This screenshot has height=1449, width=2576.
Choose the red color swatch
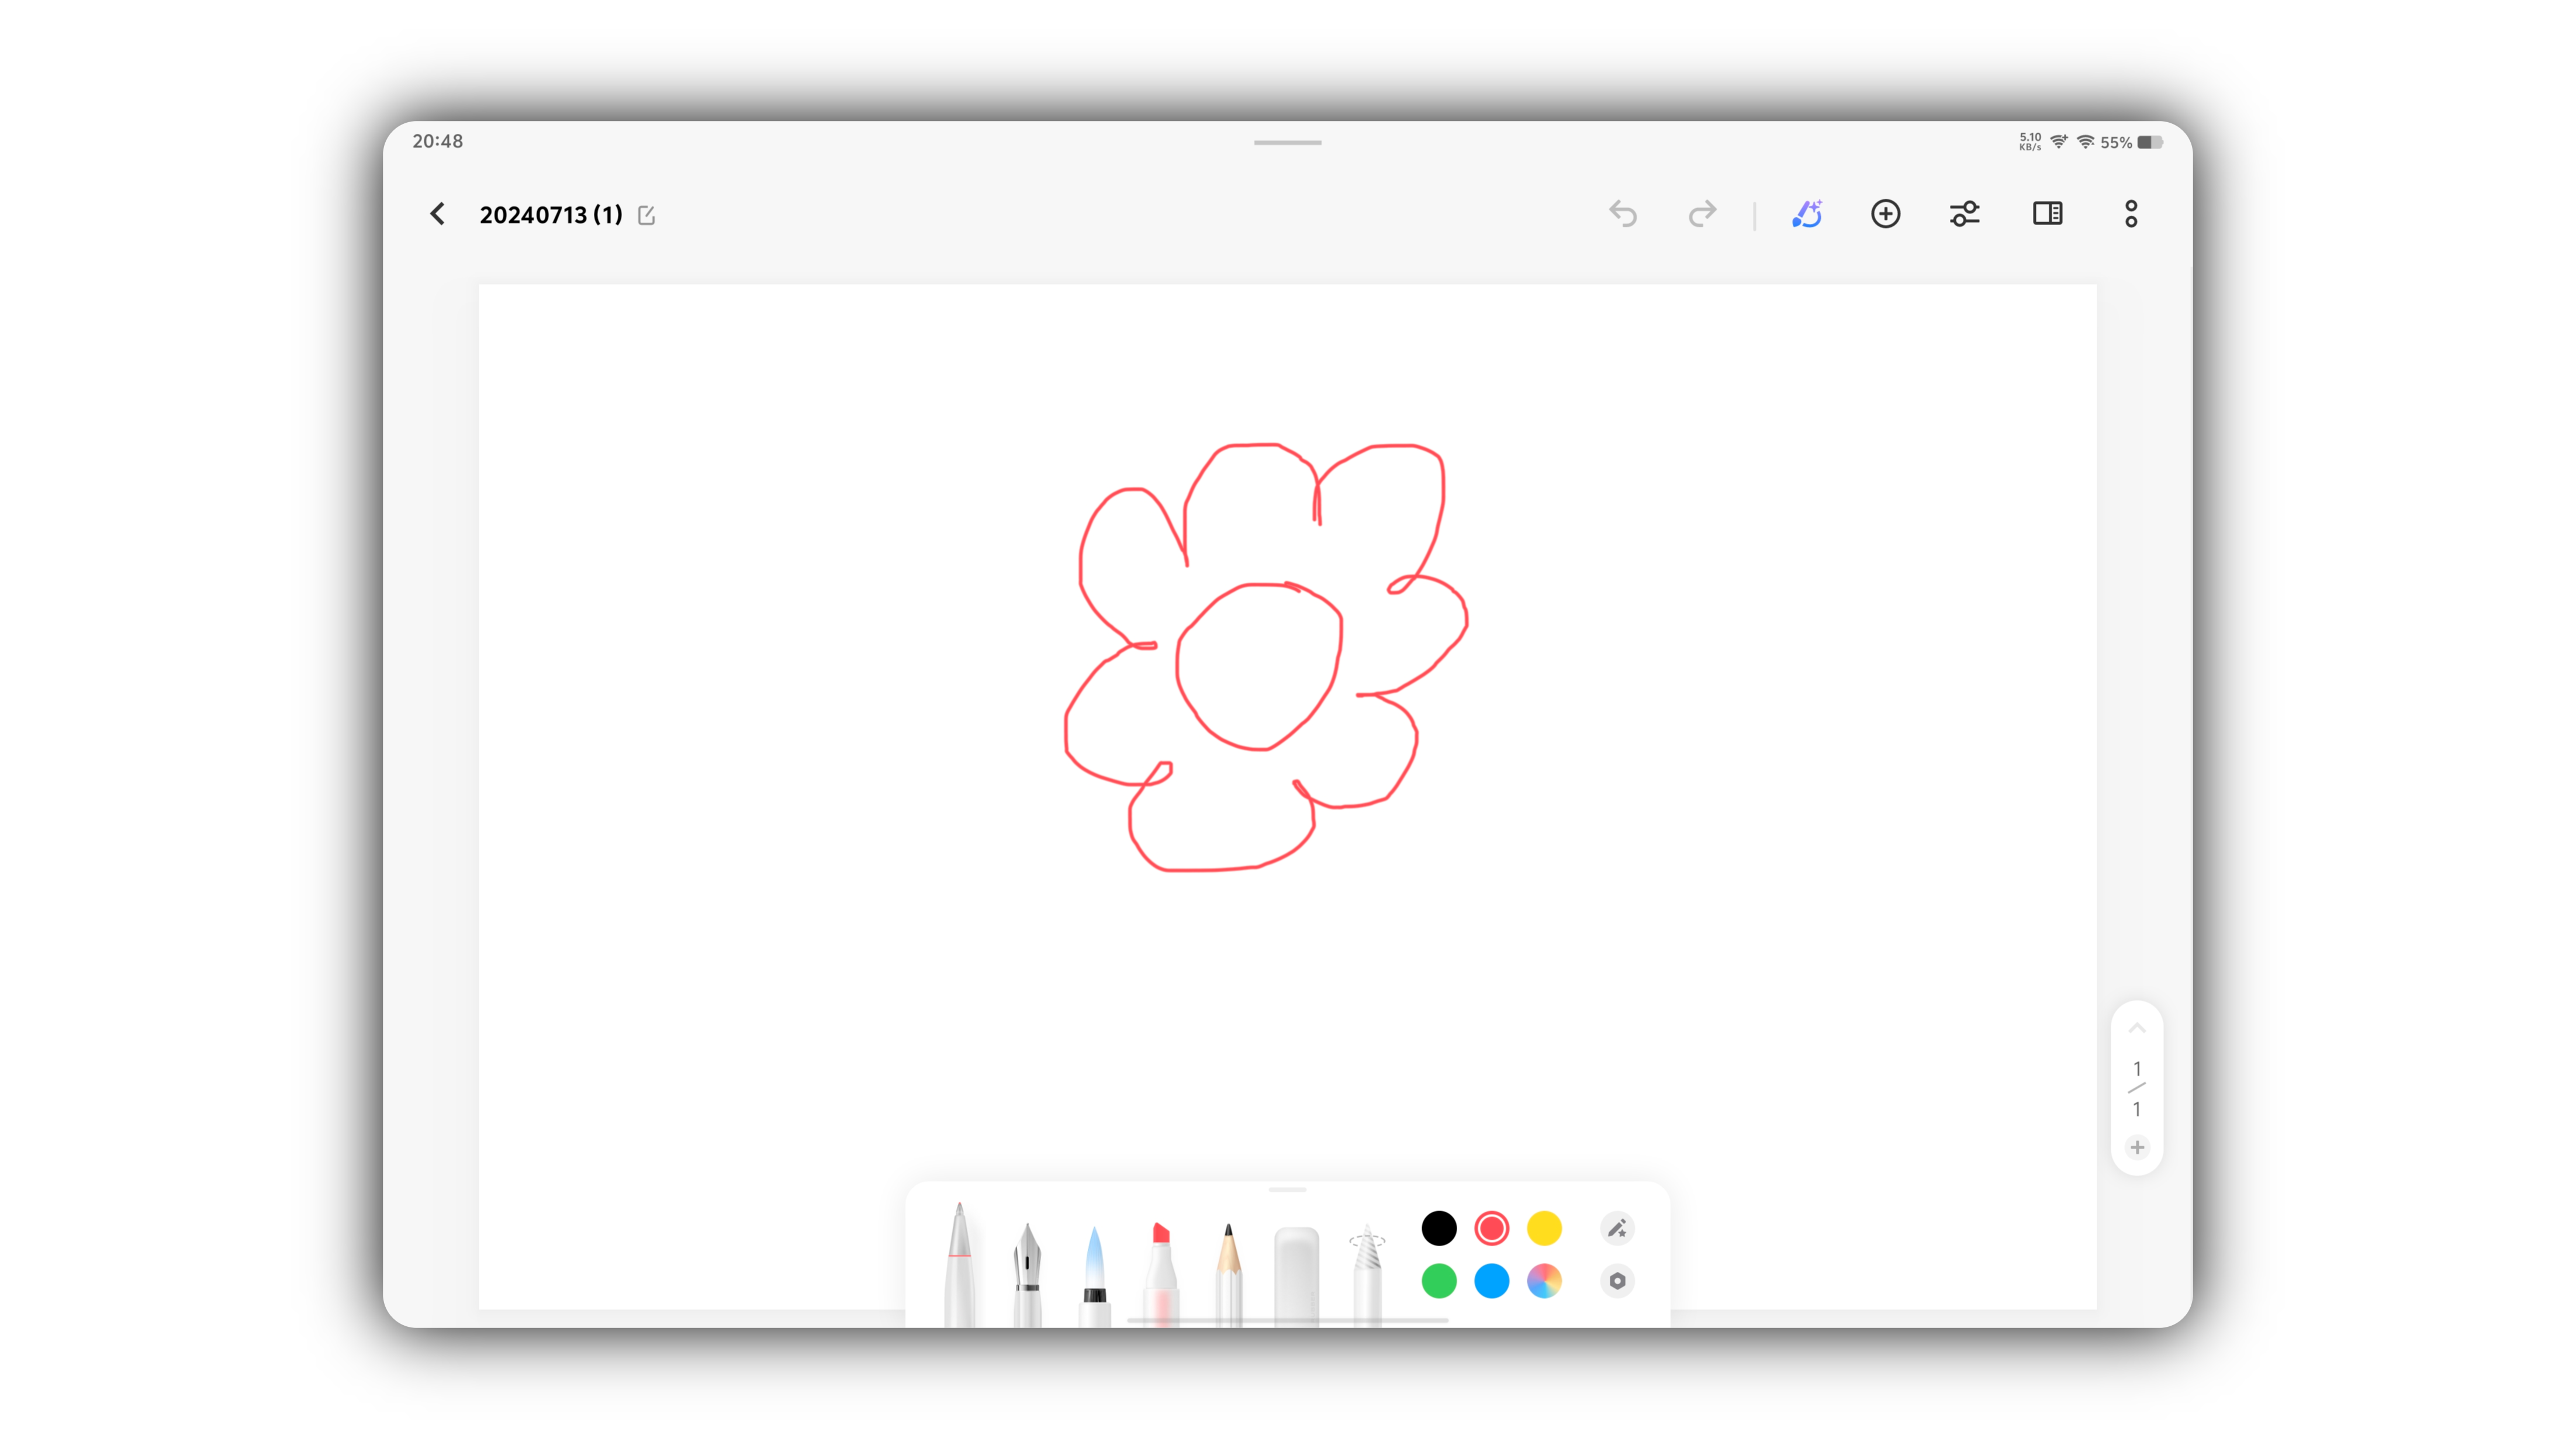[1491, 1228]
